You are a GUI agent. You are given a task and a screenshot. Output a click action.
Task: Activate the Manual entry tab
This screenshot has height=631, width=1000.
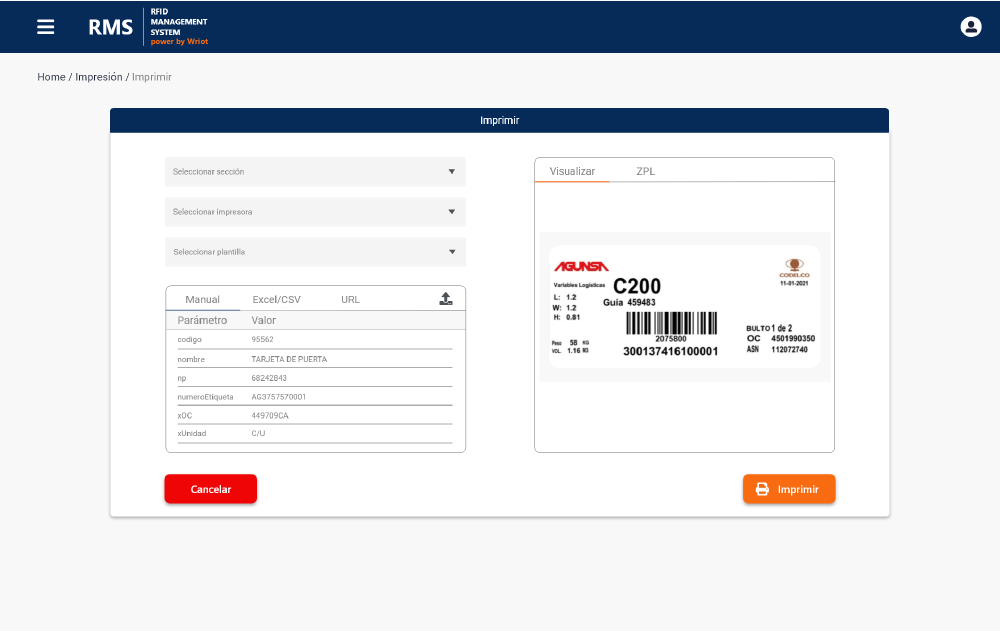(x=204, y=298)
